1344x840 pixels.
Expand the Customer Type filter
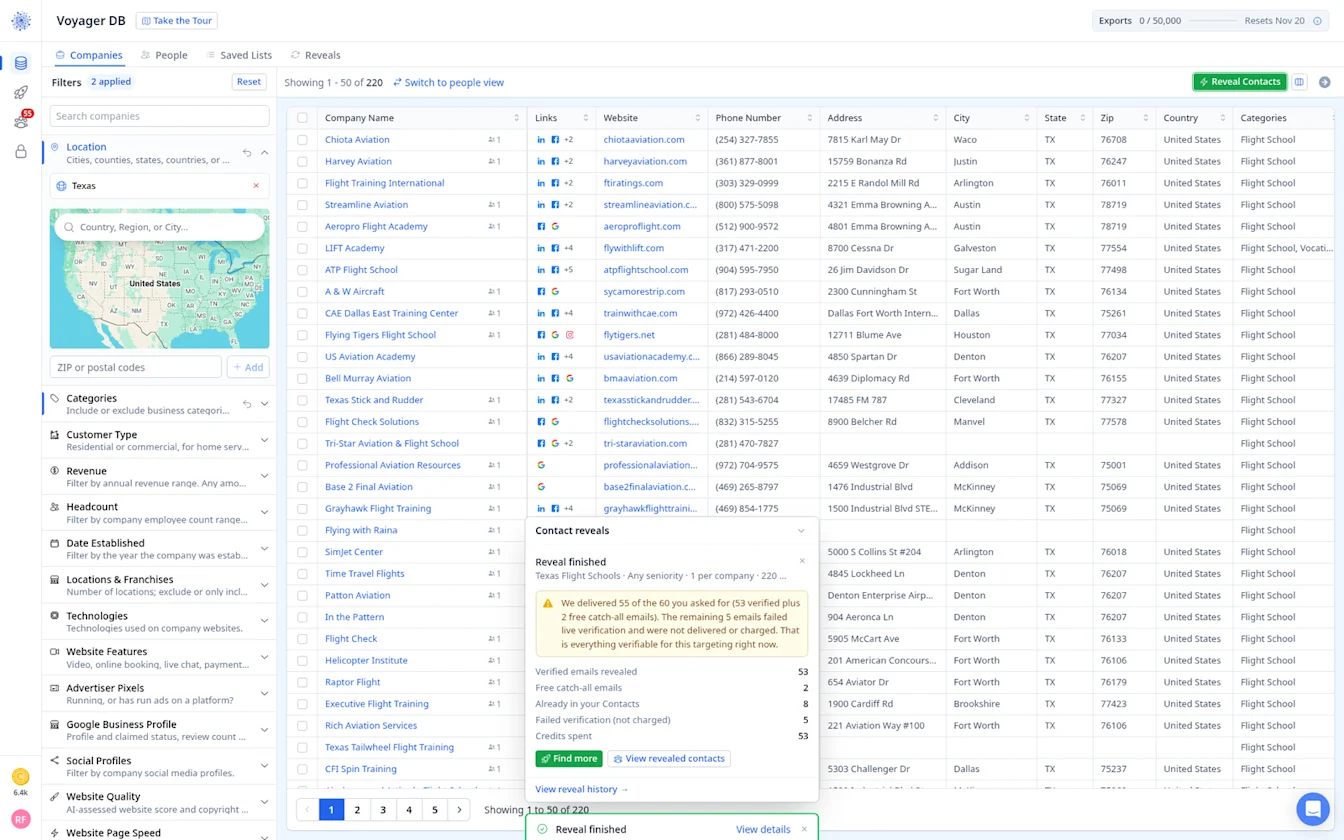point(264,440)
